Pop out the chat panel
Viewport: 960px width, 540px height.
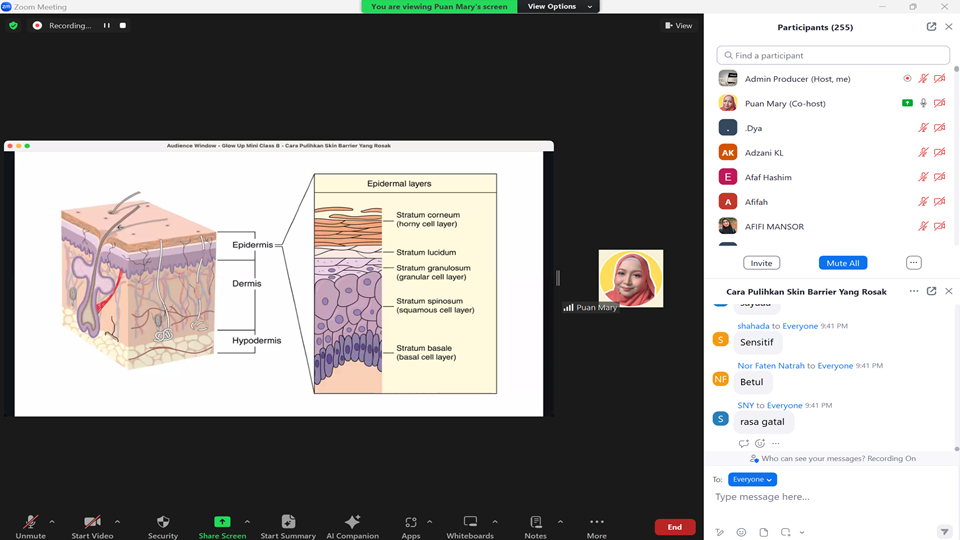point(931,291)
